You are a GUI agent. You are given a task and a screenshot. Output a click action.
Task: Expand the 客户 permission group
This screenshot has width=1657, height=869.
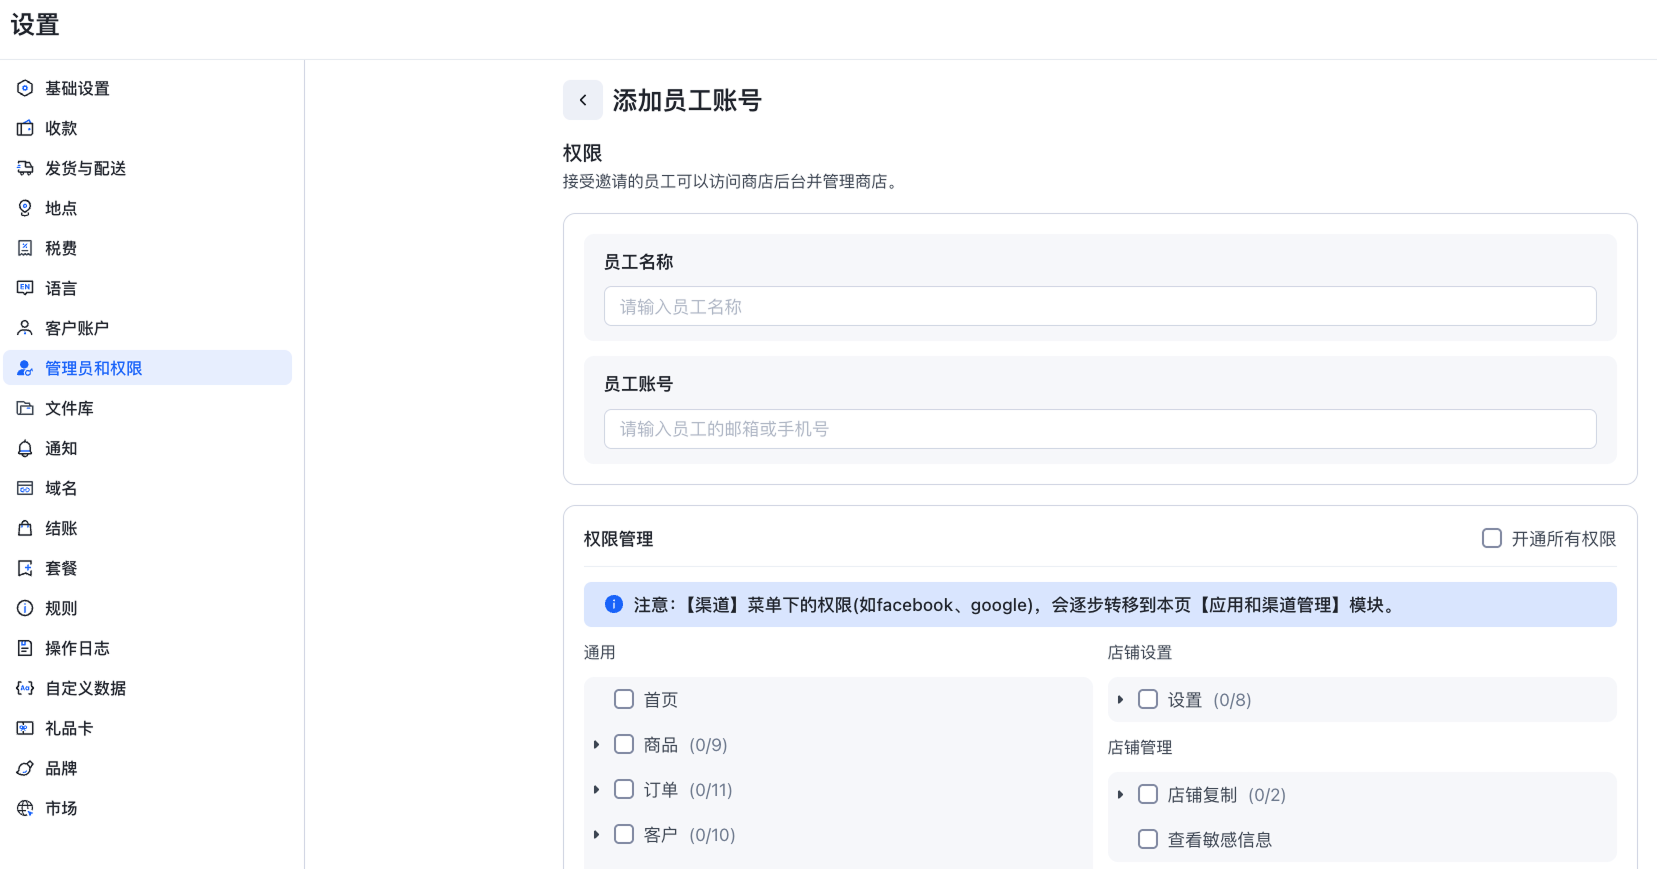597,834
